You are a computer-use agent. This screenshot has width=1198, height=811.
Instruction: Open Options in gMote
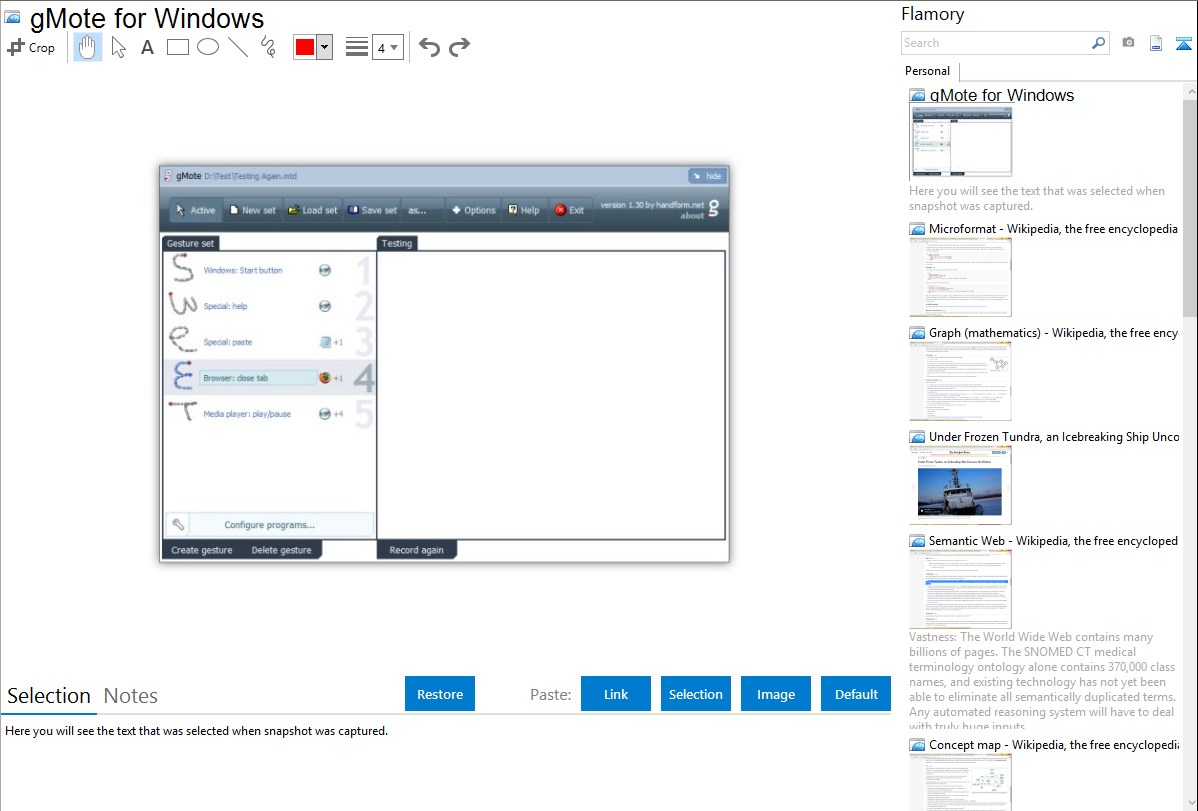pos(474,210)
